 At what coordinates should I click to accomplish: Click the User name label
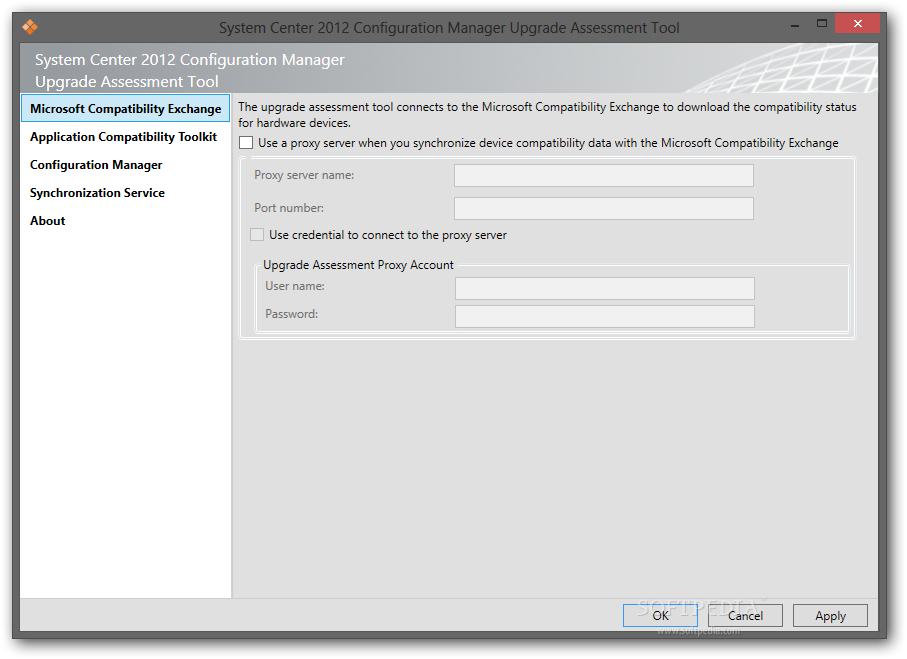[x=294, y=286]
